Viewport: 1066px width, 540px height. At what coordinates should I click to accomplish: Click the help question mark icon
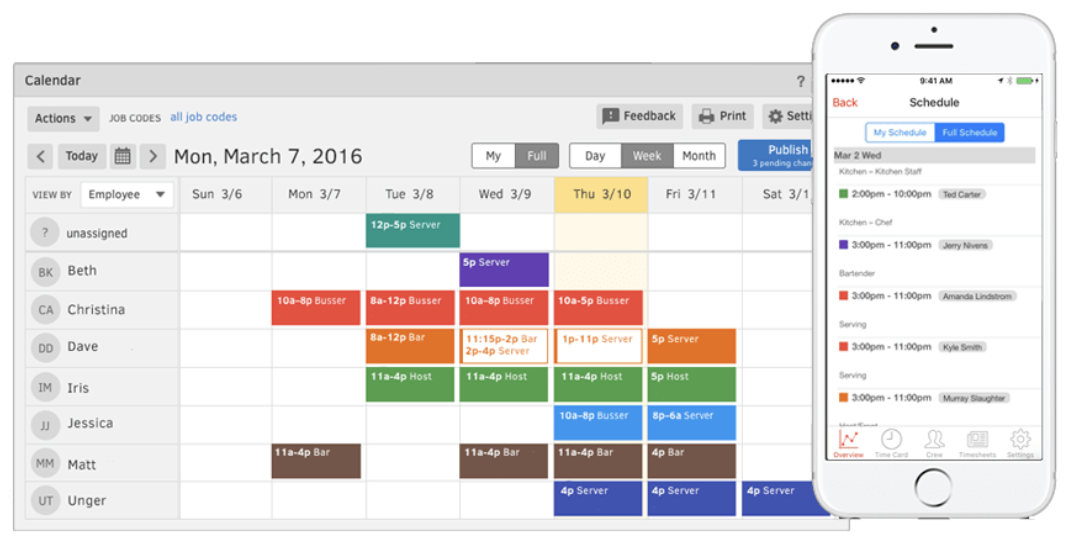[800, 81]
